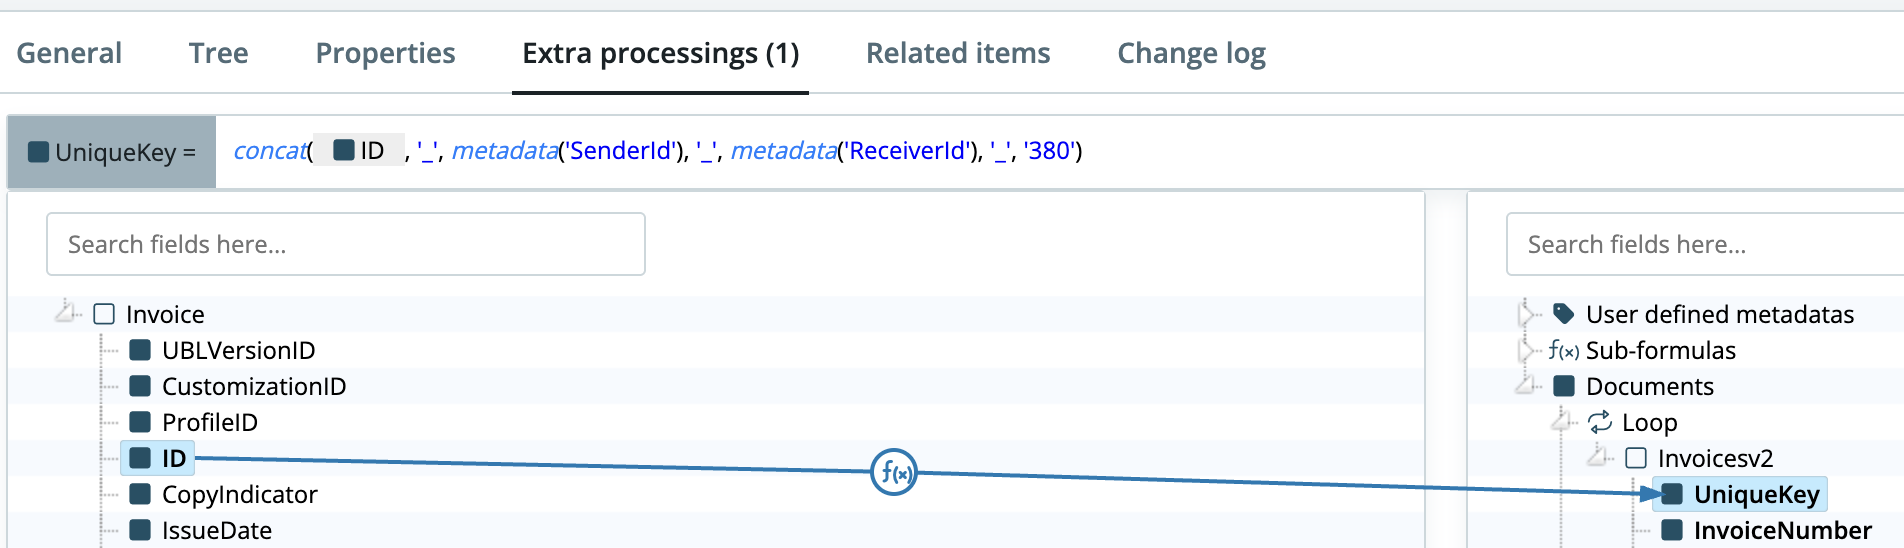Click the Documents node square icon
1904x548 pixels.
coord(1564,386)
